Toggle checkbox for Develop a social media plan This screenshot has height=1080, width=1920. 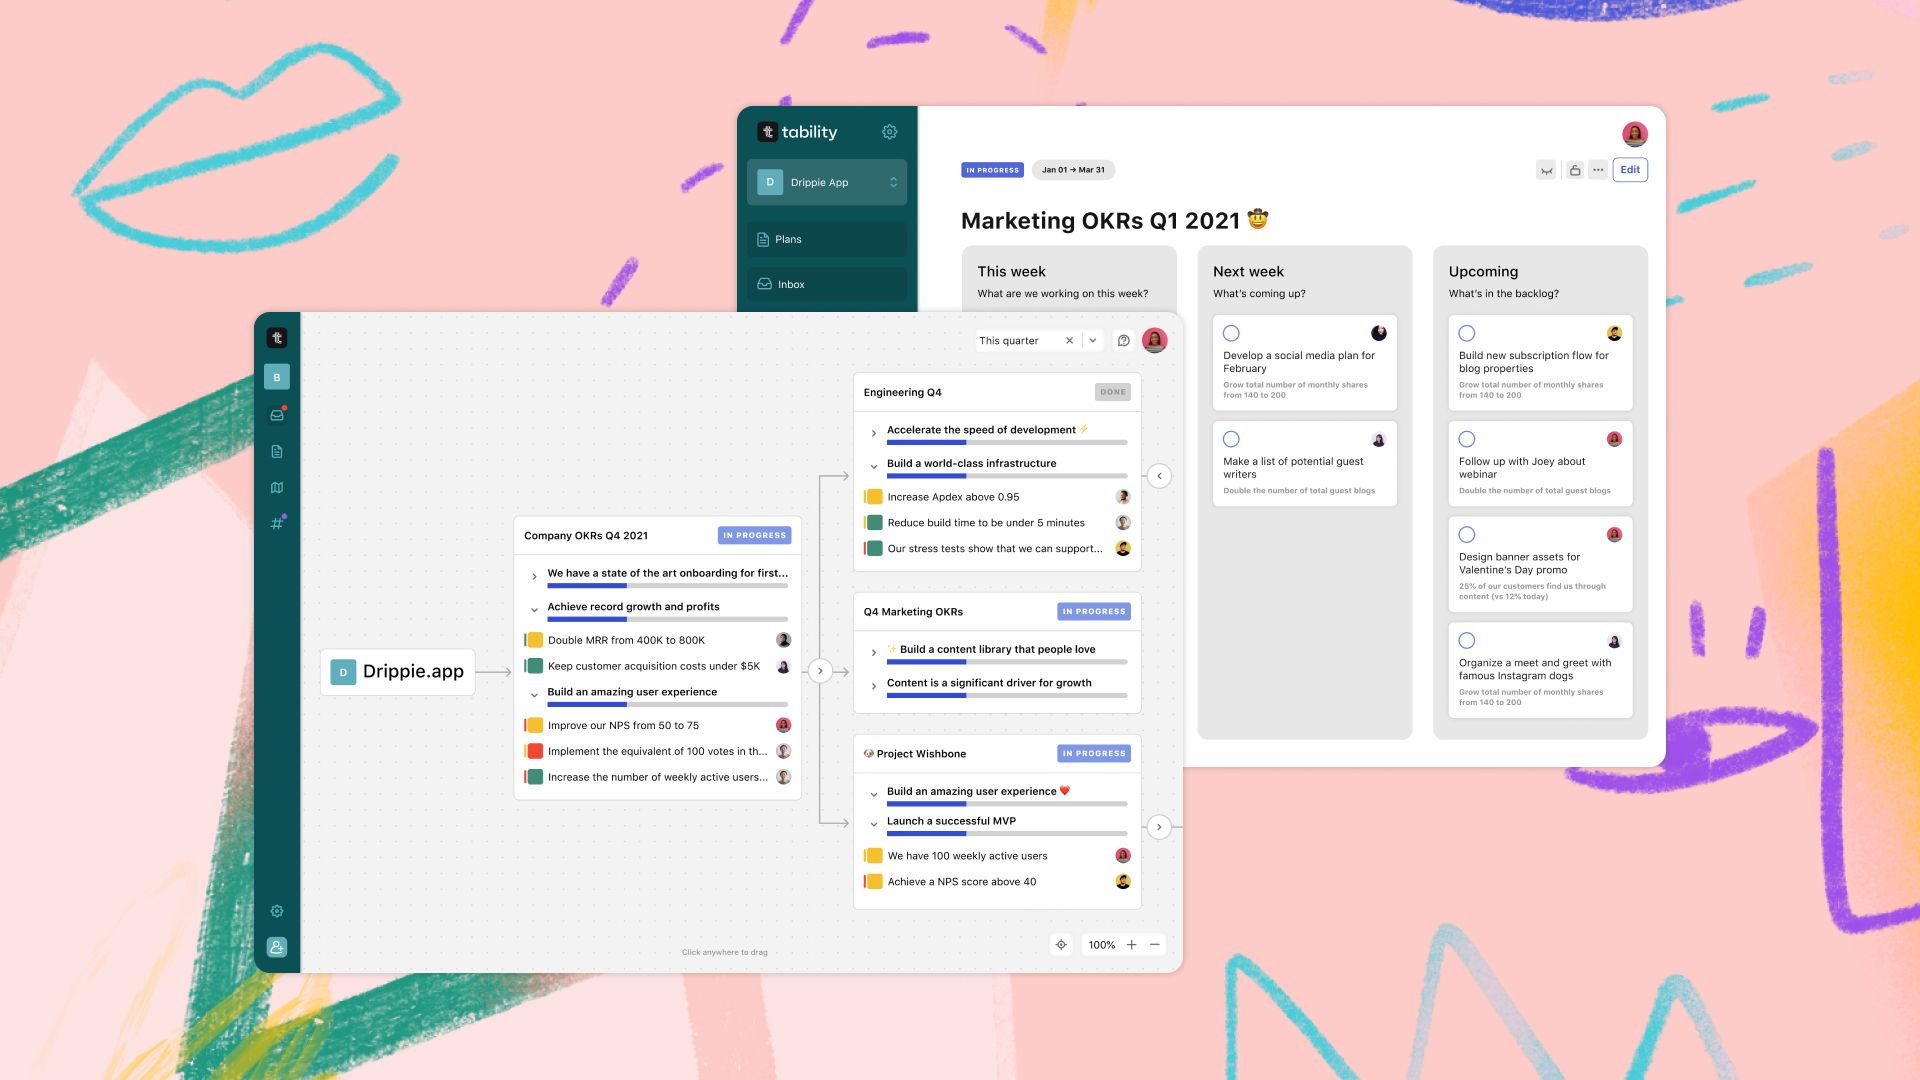[x=1230, y=334]
